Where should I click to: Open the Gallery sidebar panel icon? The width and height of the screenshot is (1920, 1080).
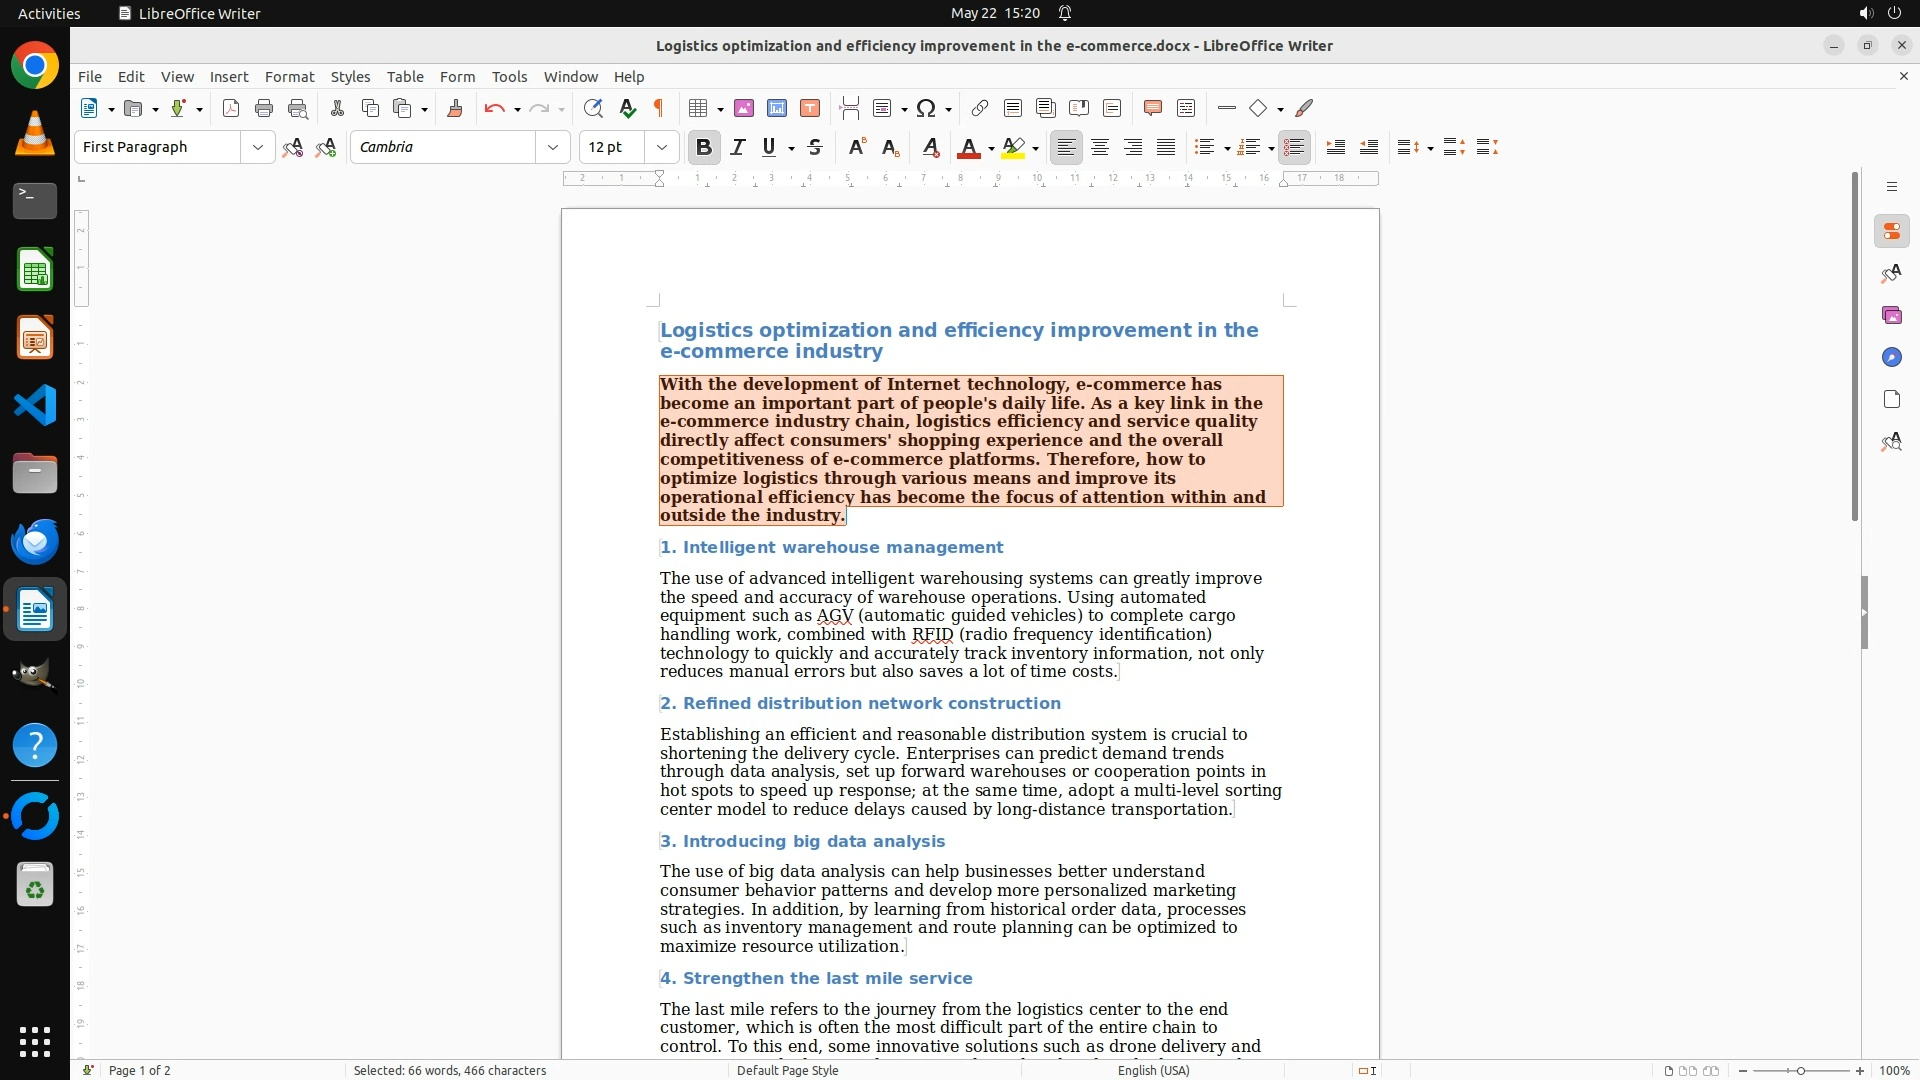1891,315
